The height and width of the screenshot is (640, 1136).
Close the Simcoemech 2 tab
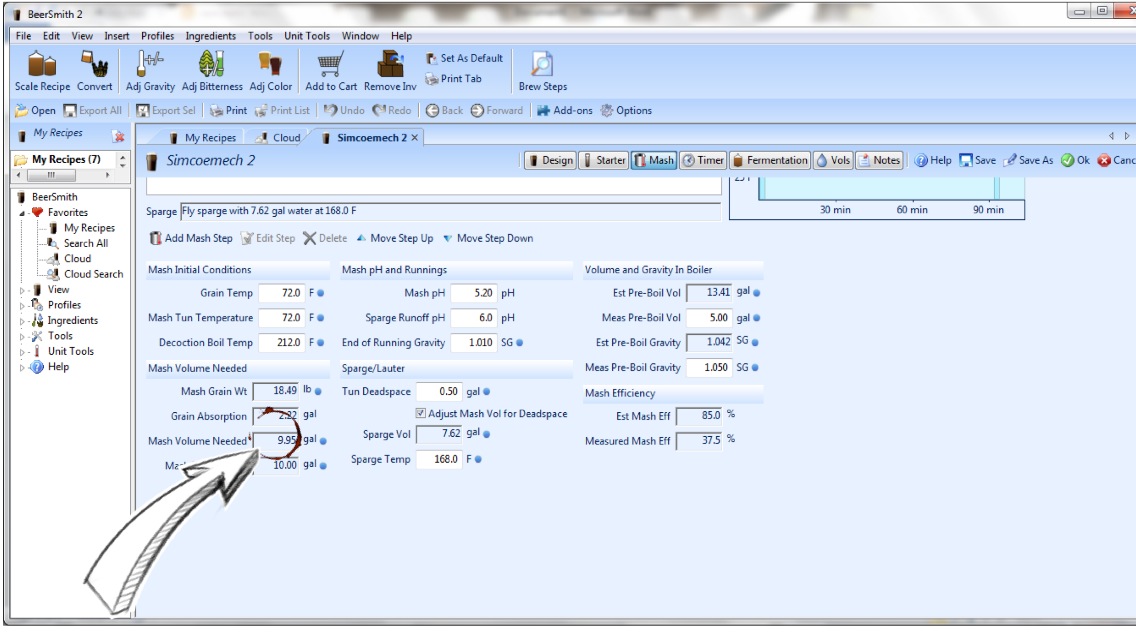[x=415, y=138]
